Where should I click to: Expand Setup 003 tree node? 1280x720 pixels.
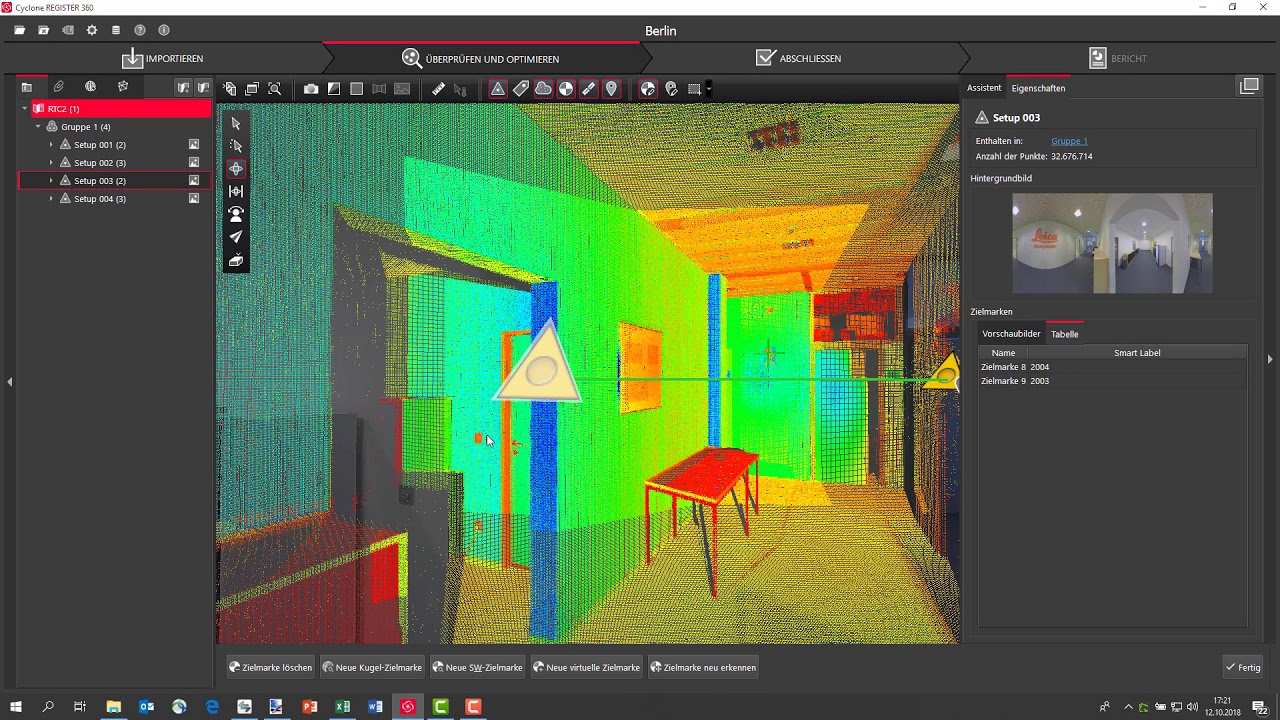(x=51, y=181)
